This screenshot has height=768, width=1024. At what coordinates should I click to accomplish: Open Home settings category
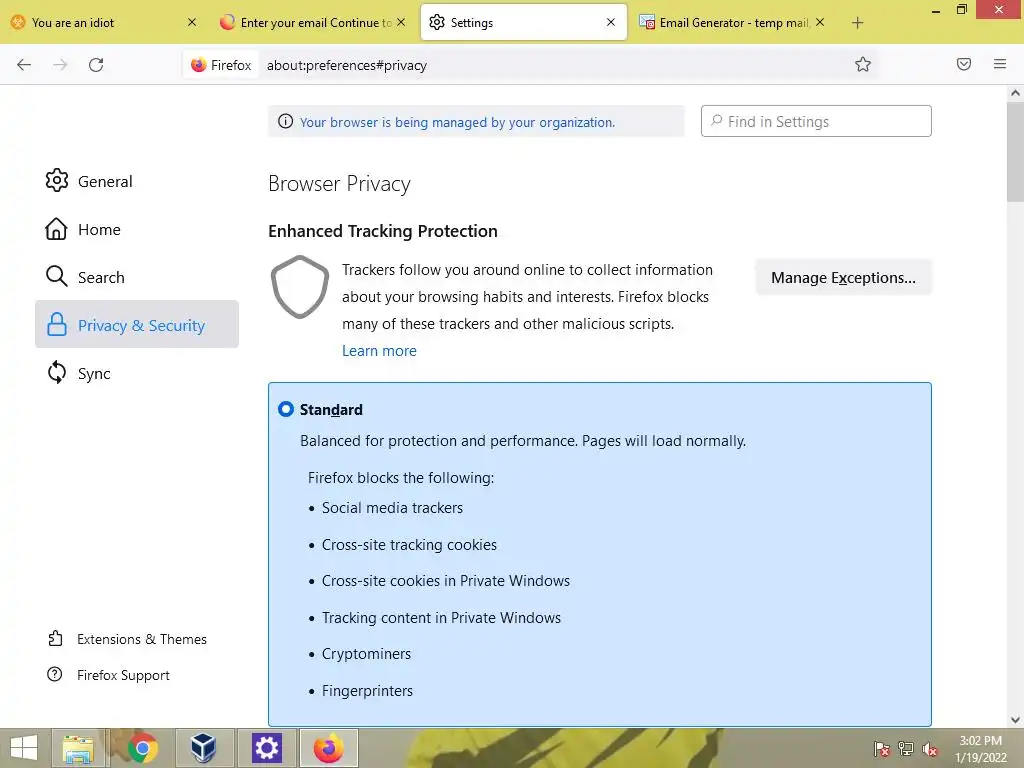(137, 229)
